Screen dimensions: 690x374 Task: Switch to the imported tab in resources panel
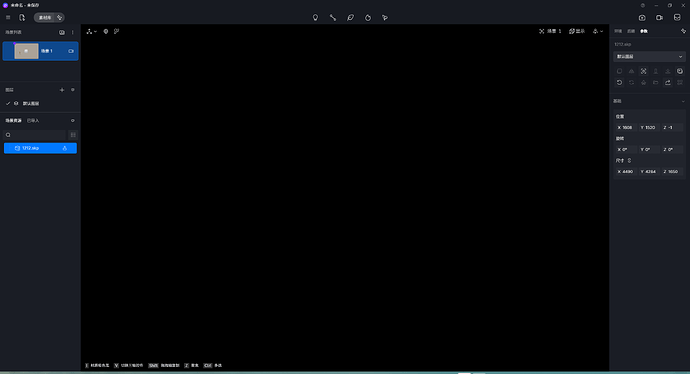coord(33,121)
